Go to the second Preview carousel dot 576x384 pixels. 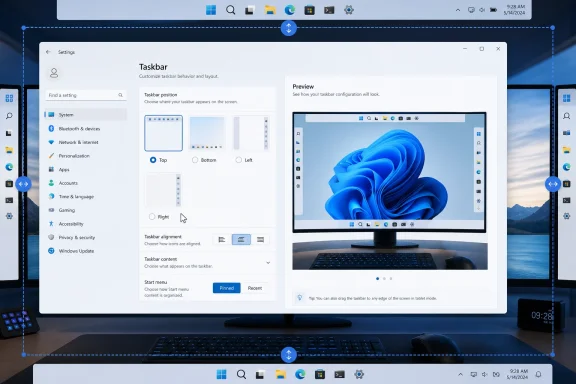coord(384,279)
